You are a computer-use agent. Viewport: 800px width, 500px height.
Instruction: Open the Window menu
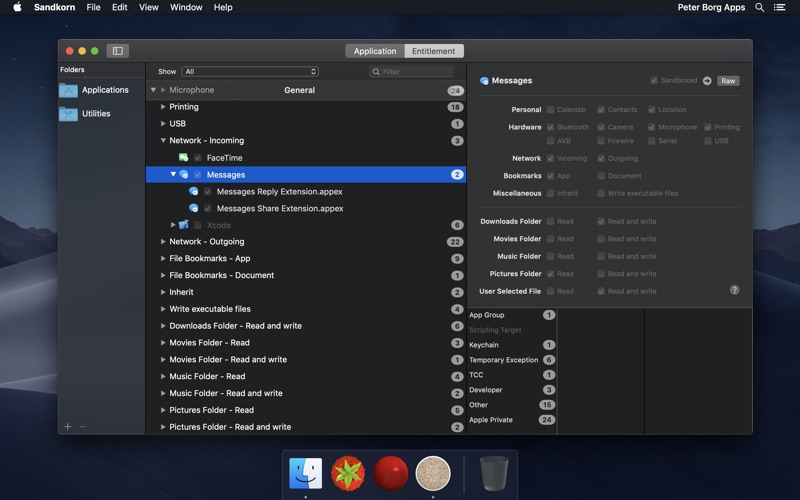pos(186,7)
